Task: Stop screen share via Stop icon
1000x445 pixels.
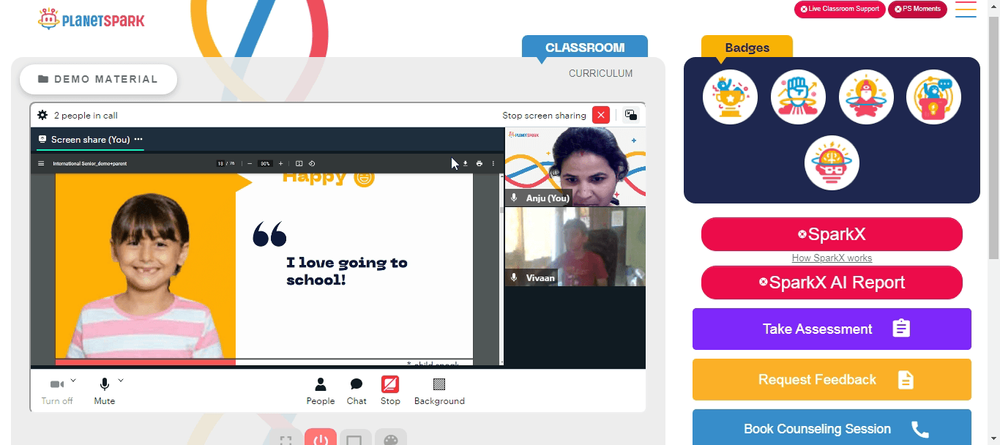Action: pos(390,391)
